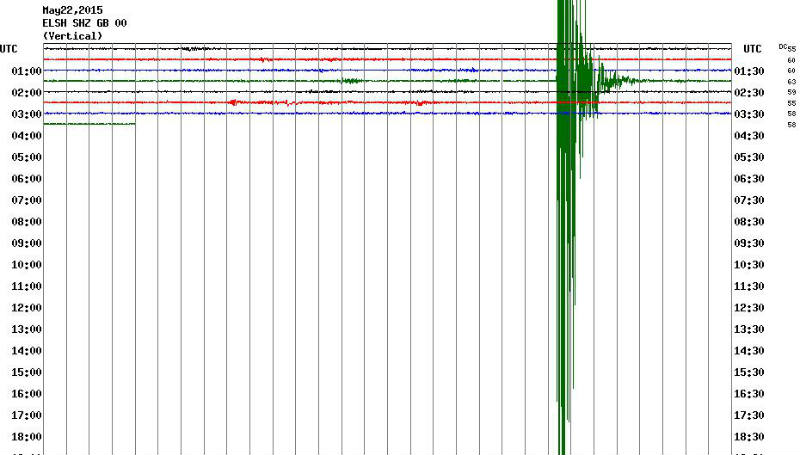
Task: Click the UTC label on left axis
Action: [x=10, y=49]
